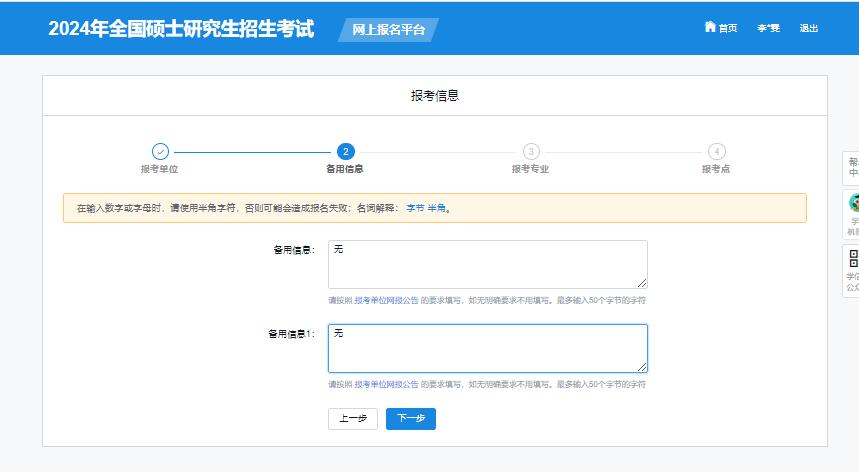Click the home icon beside 首页

(x=710, y=27)
